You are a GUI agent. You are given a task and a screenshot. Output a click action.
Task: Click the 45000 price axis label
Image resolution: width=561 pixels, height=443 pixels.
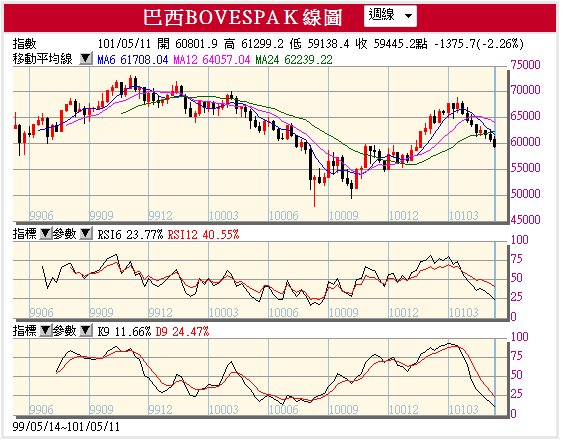pyautogui.click(x=525, y=219)
